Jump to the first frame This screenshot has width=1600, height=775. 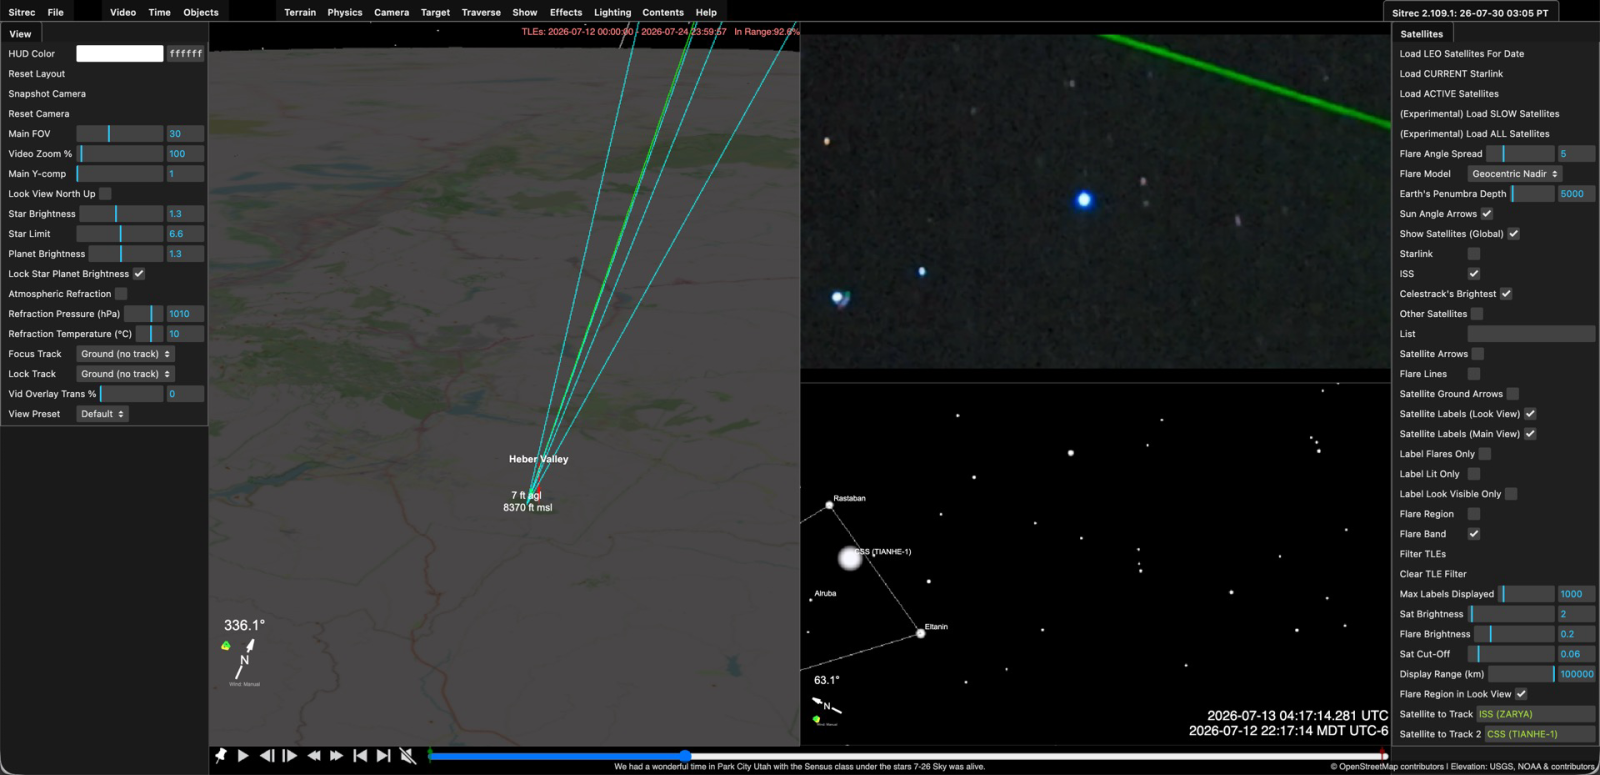360,756
